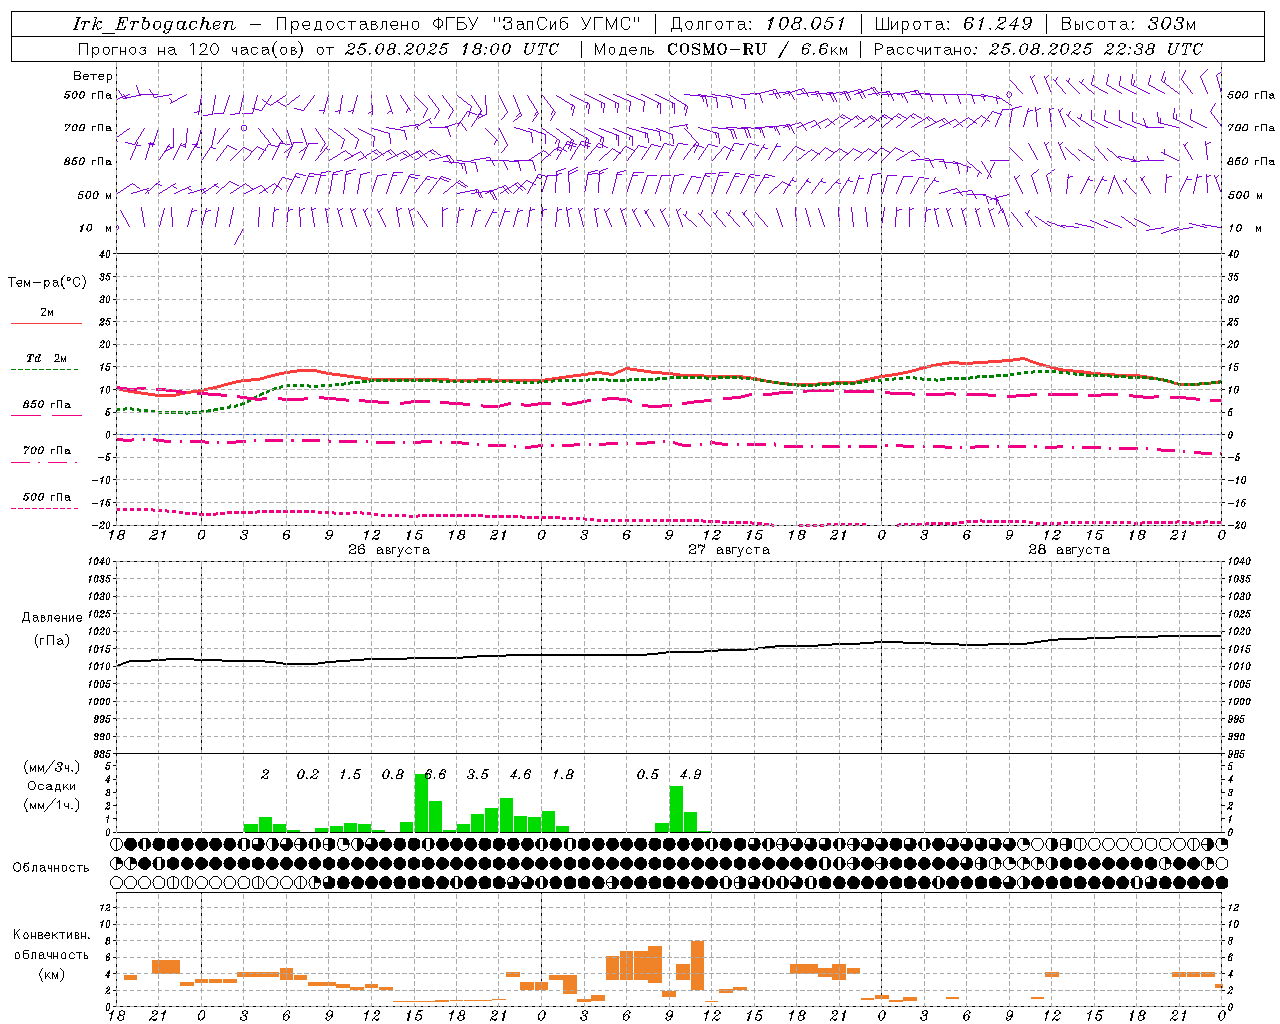1280x1024 pixels.
Task: Click the station name Irk_Erbogachen in header
Action: [x=155, y=24]
